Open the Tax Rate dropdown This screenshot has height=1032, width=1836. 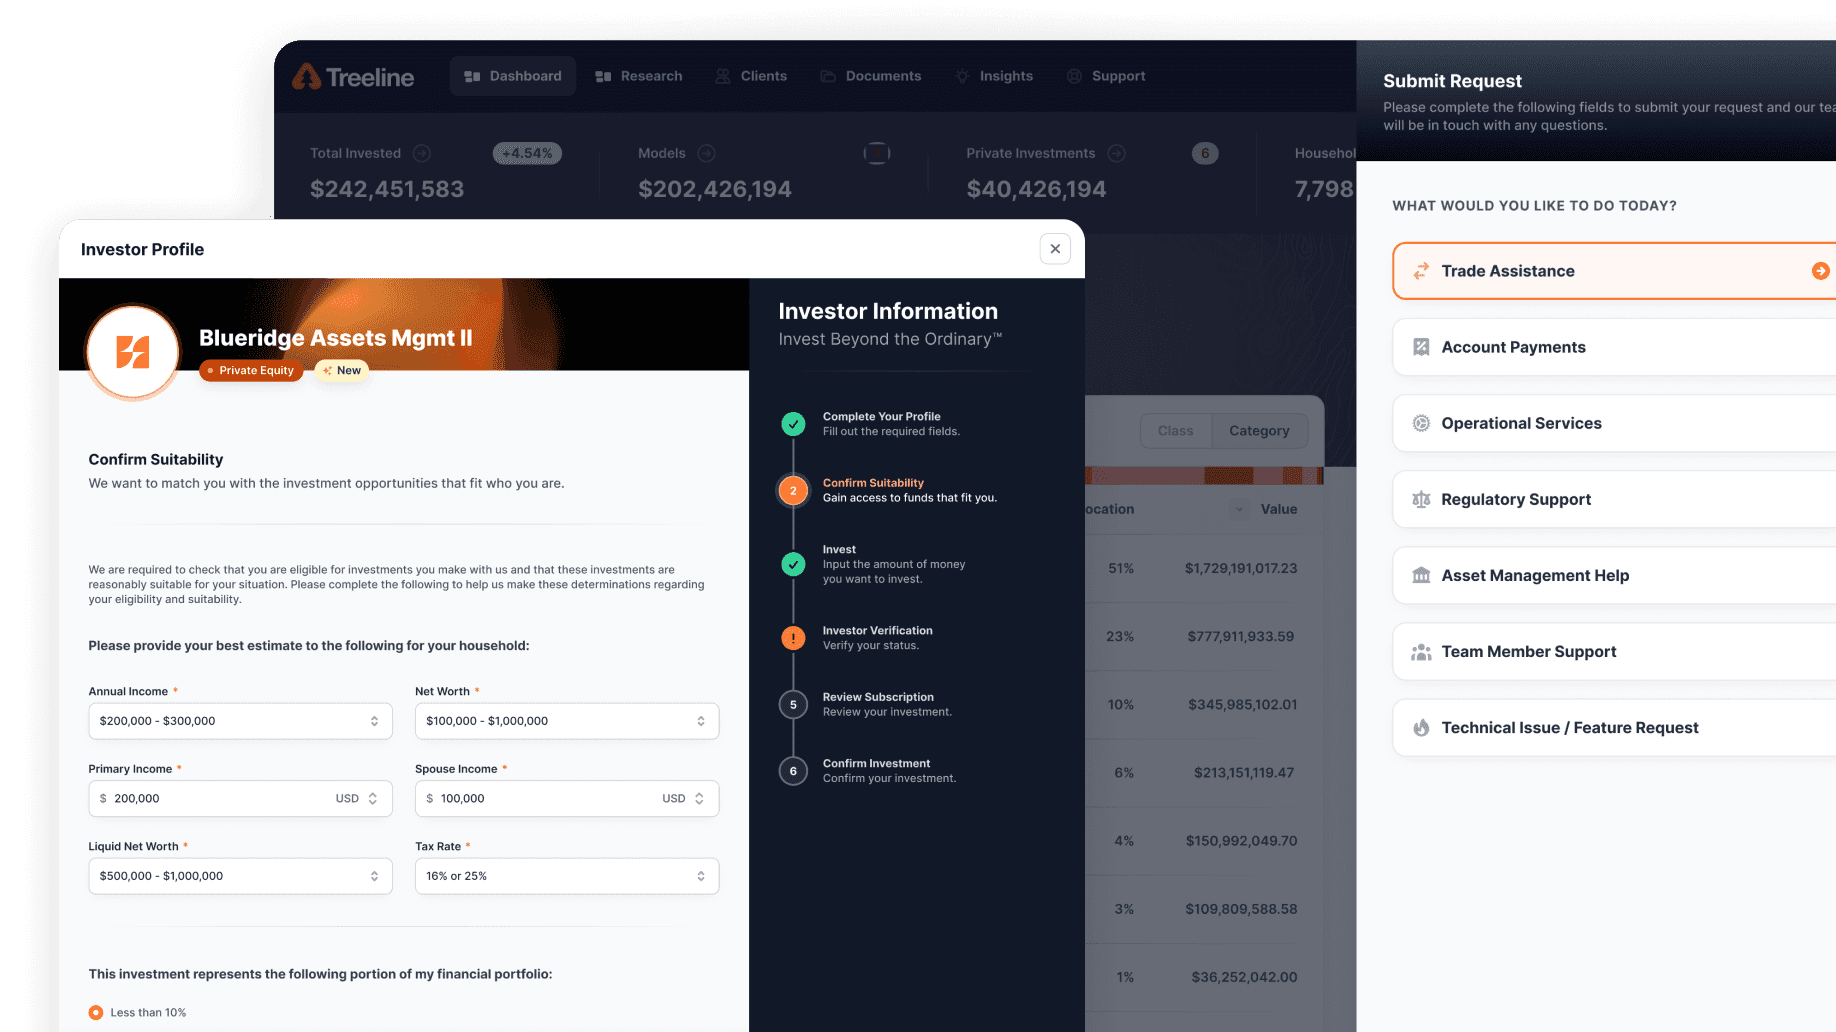[x=567, y=876]
